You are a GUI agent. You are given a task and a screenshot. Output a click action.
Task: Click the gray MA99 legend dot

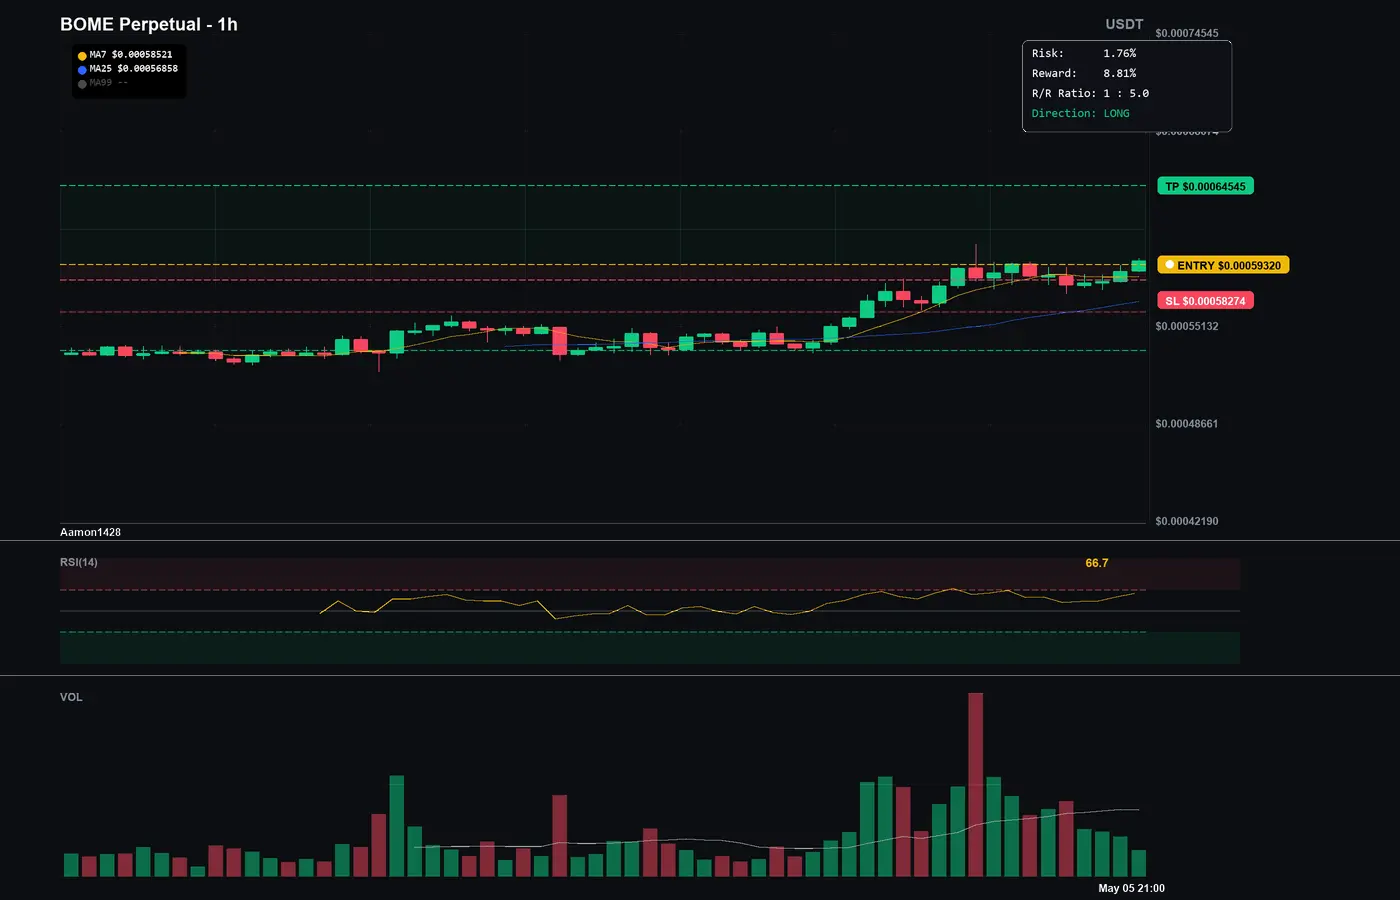[x=82, y=84]
